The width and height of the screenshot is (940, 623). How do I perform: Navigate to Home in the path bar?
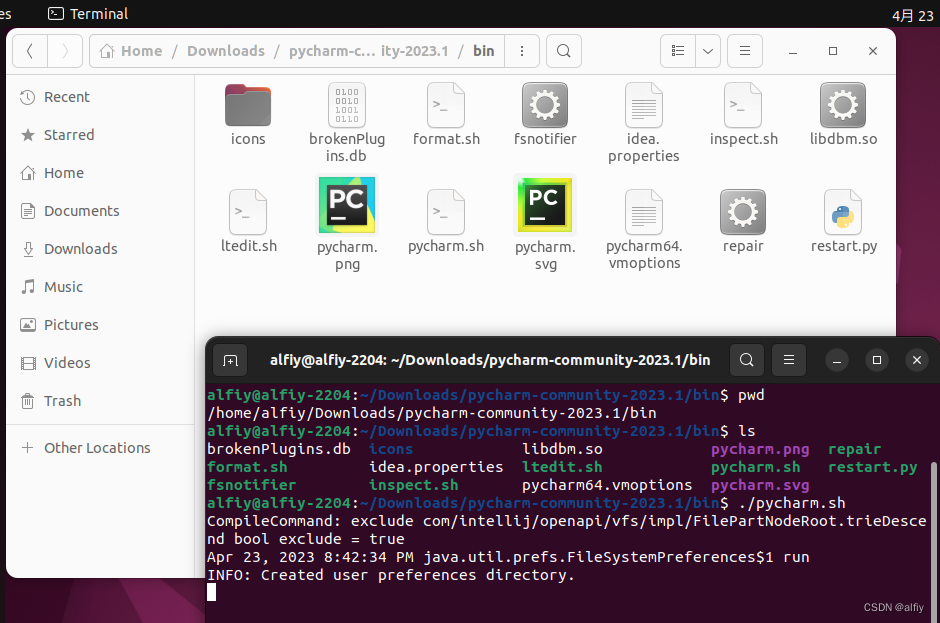tap(131, 51)
